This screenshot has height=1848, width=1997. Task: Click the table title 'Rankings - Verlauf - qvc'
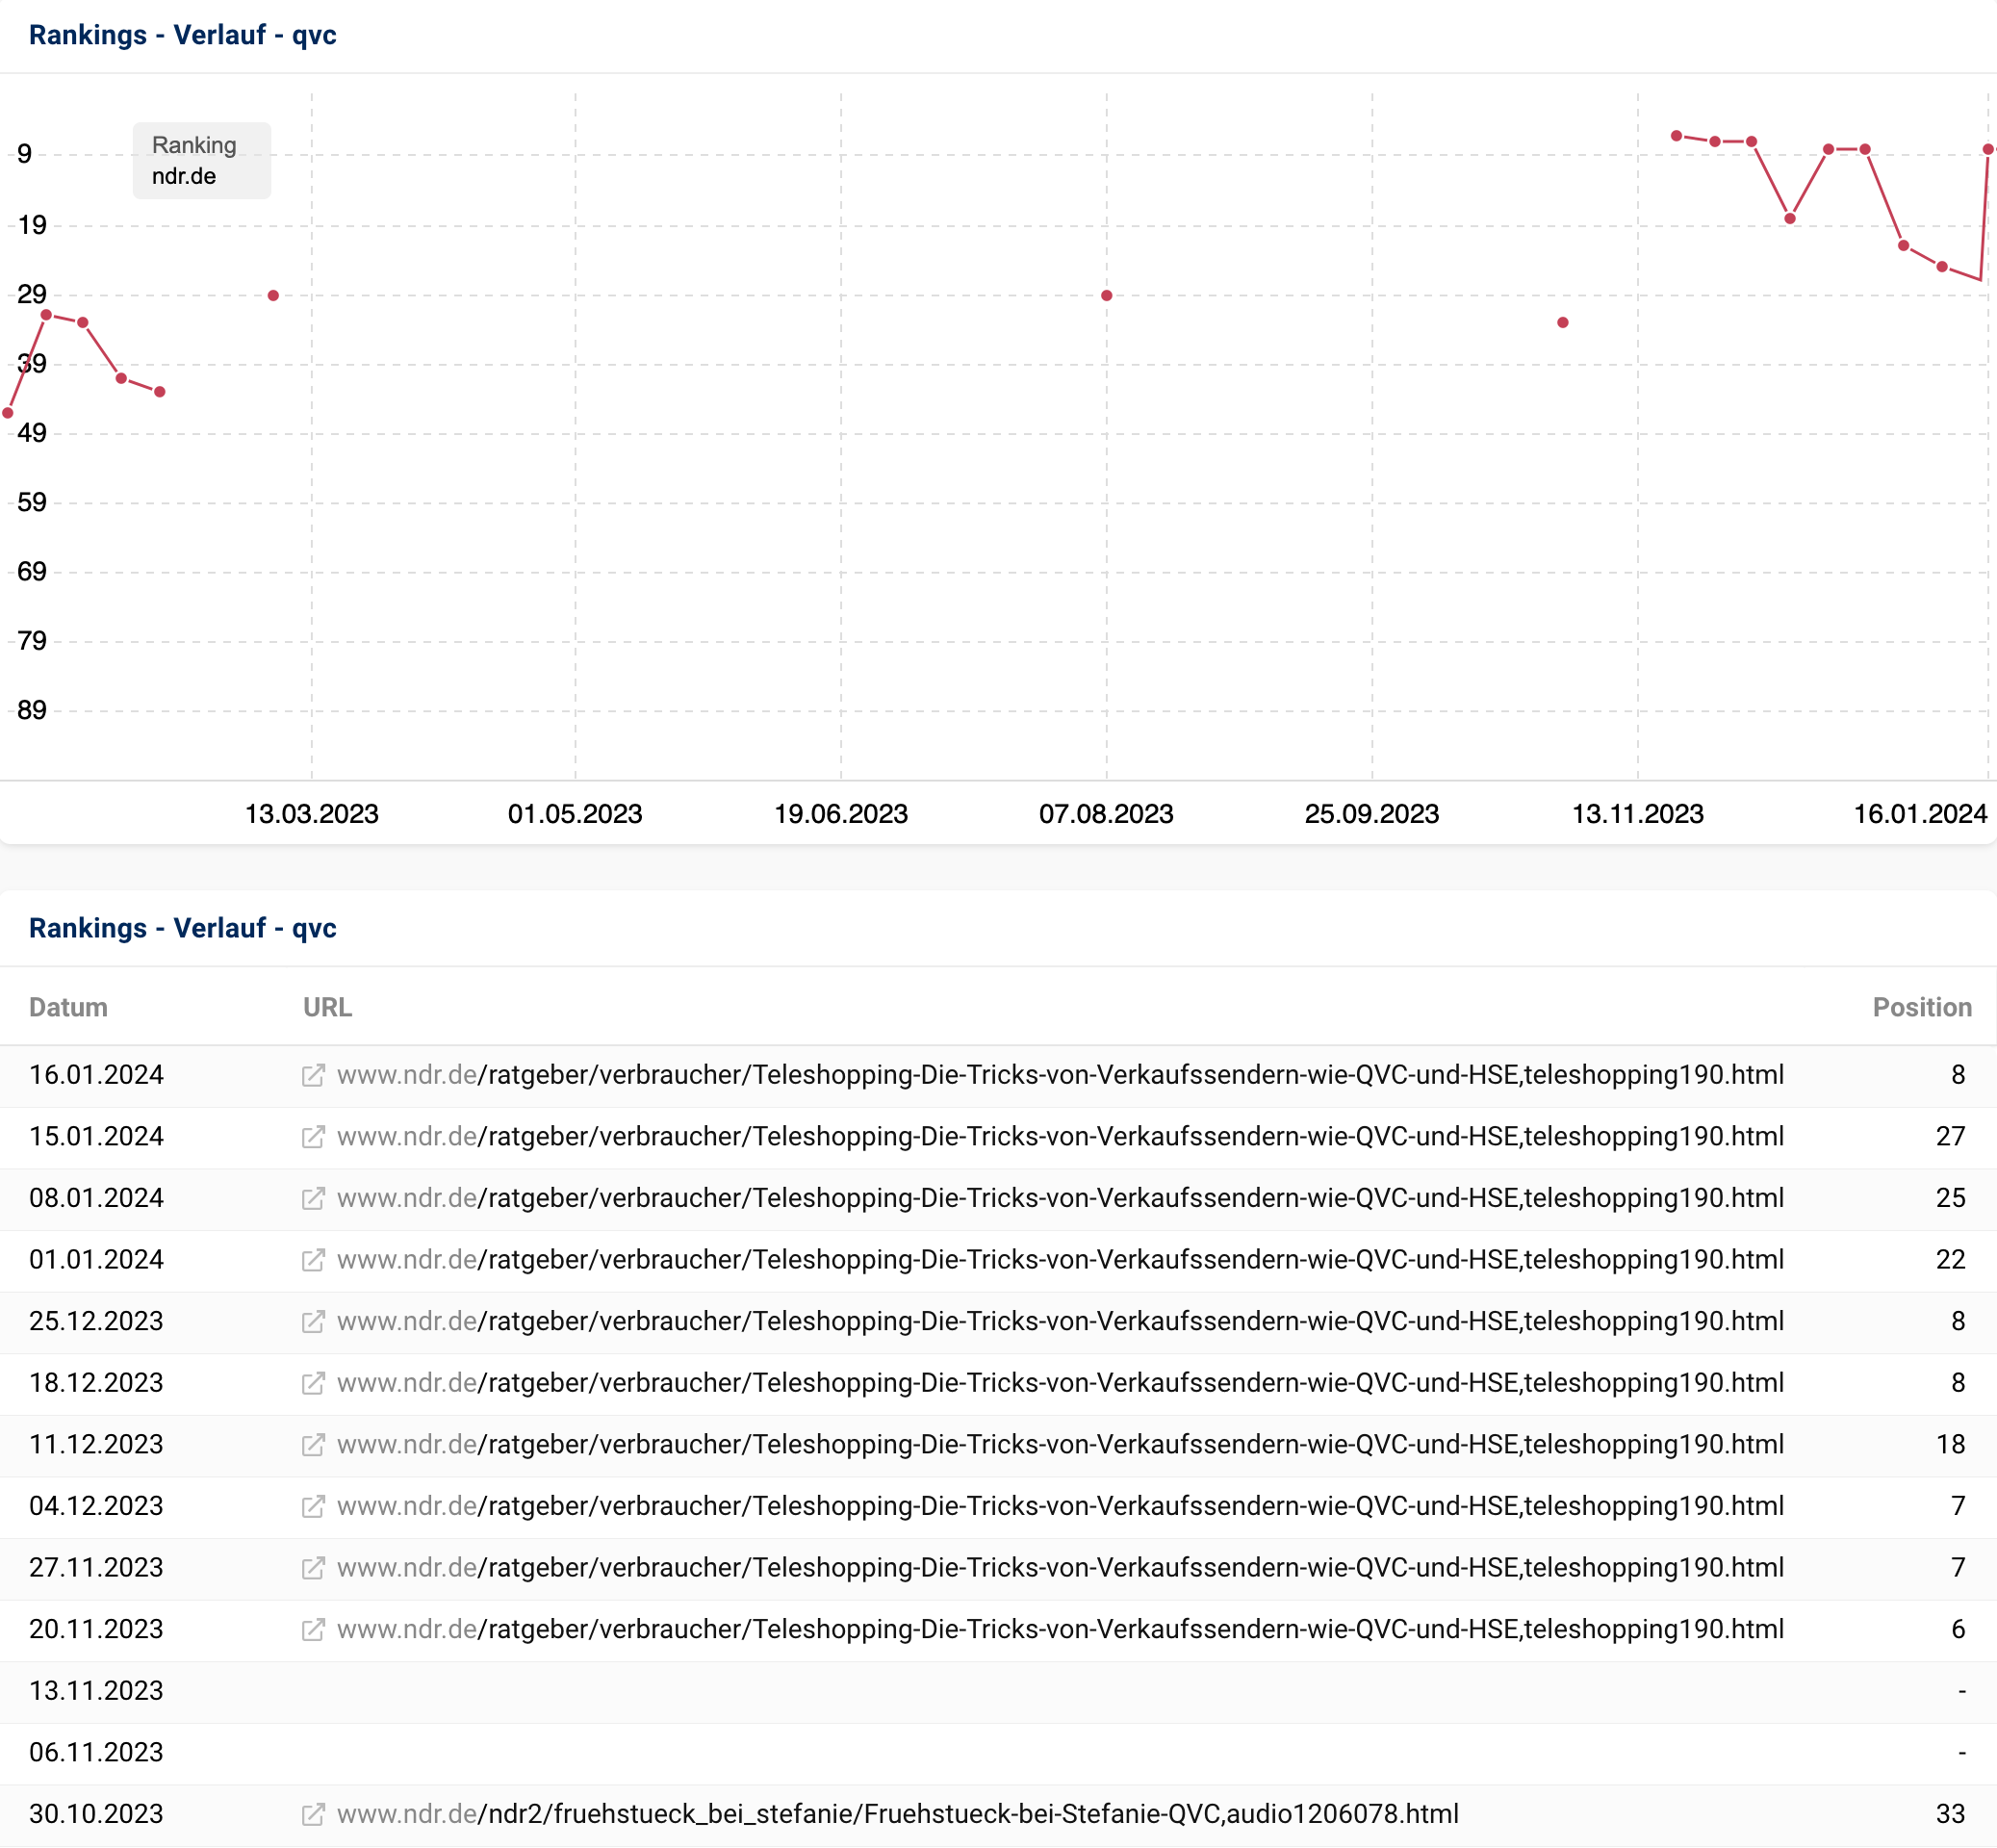click(x=183, y=928)
